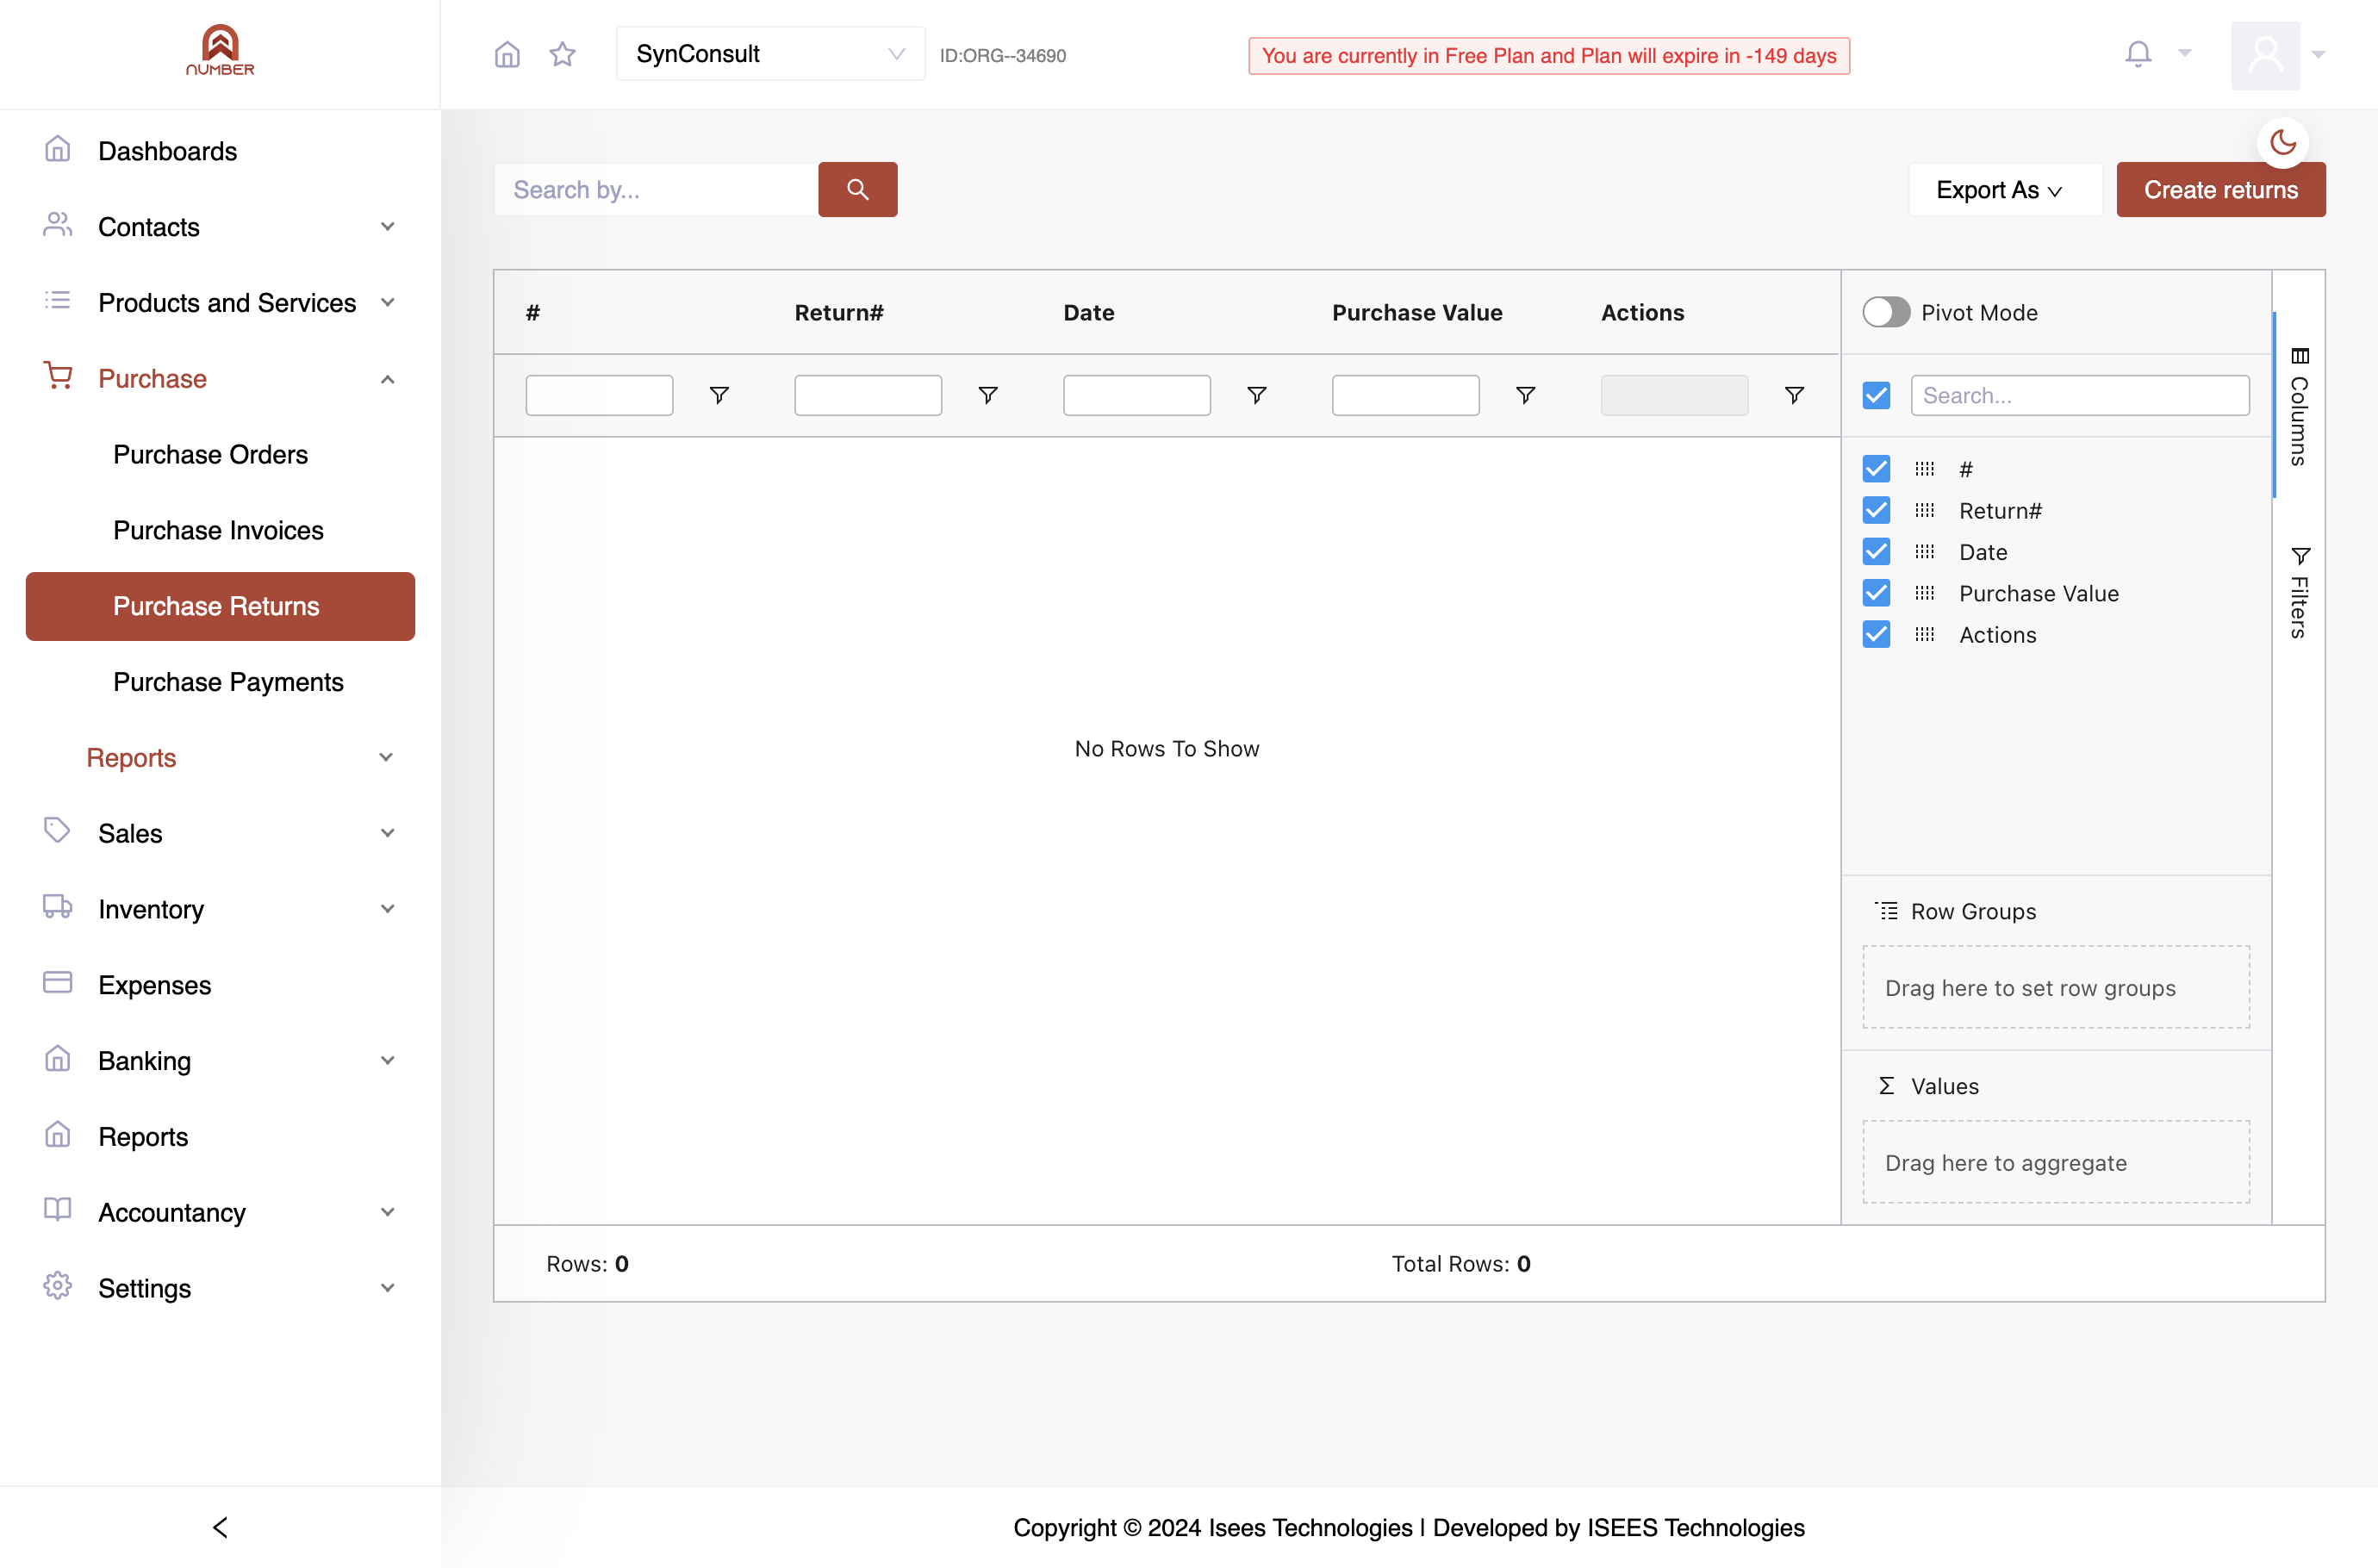Uncheck the # column checkbox
This screenshot has width=2378, height=1568.
coord(1876,469)
